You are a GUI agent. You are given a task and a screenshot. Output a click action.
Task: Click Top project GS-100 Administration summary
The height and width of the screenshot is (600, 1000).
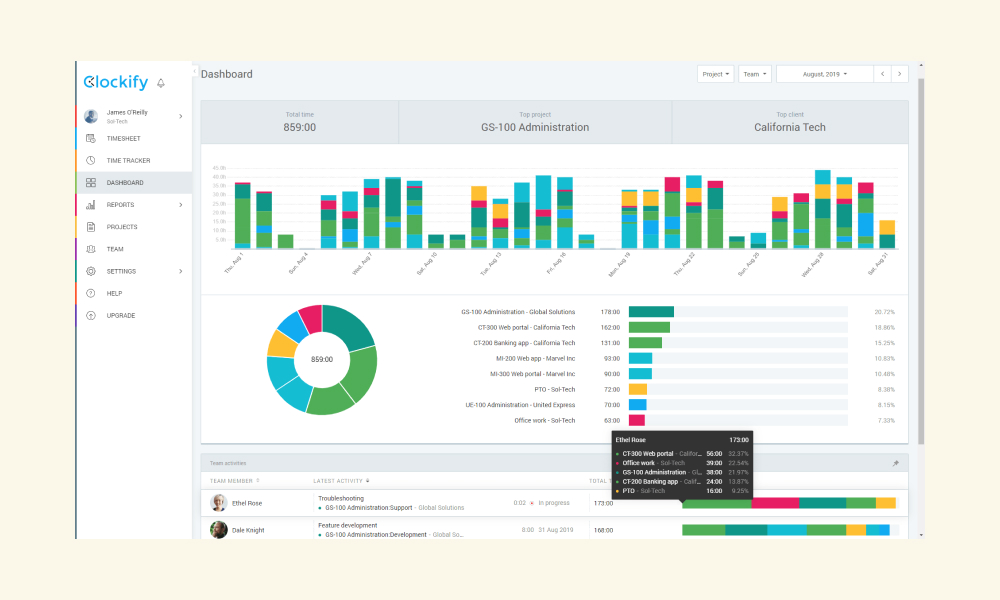click(x=535, y=122)
